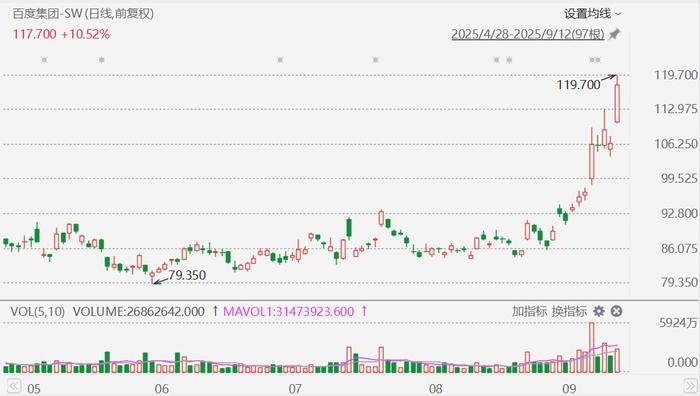Image resolution: width=700 pixels, height=396 pixels.
Task: Click the MAVOL1 value label
Action: click(288, 312)
